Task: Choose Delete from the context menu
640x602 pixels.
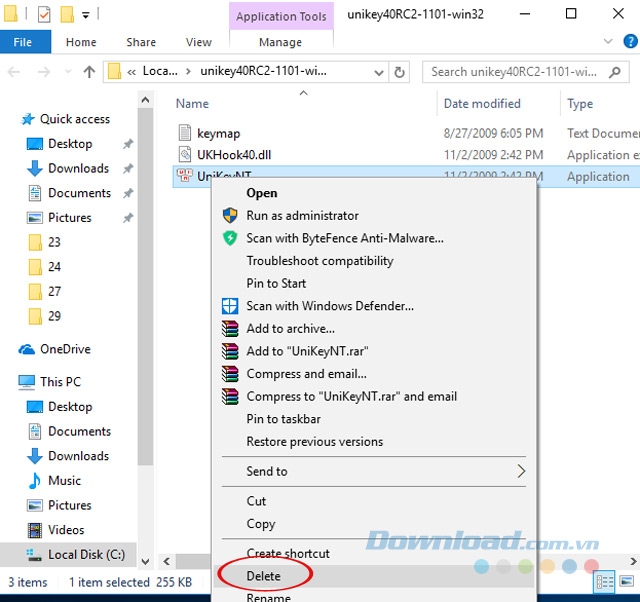Action: [264, 576]
